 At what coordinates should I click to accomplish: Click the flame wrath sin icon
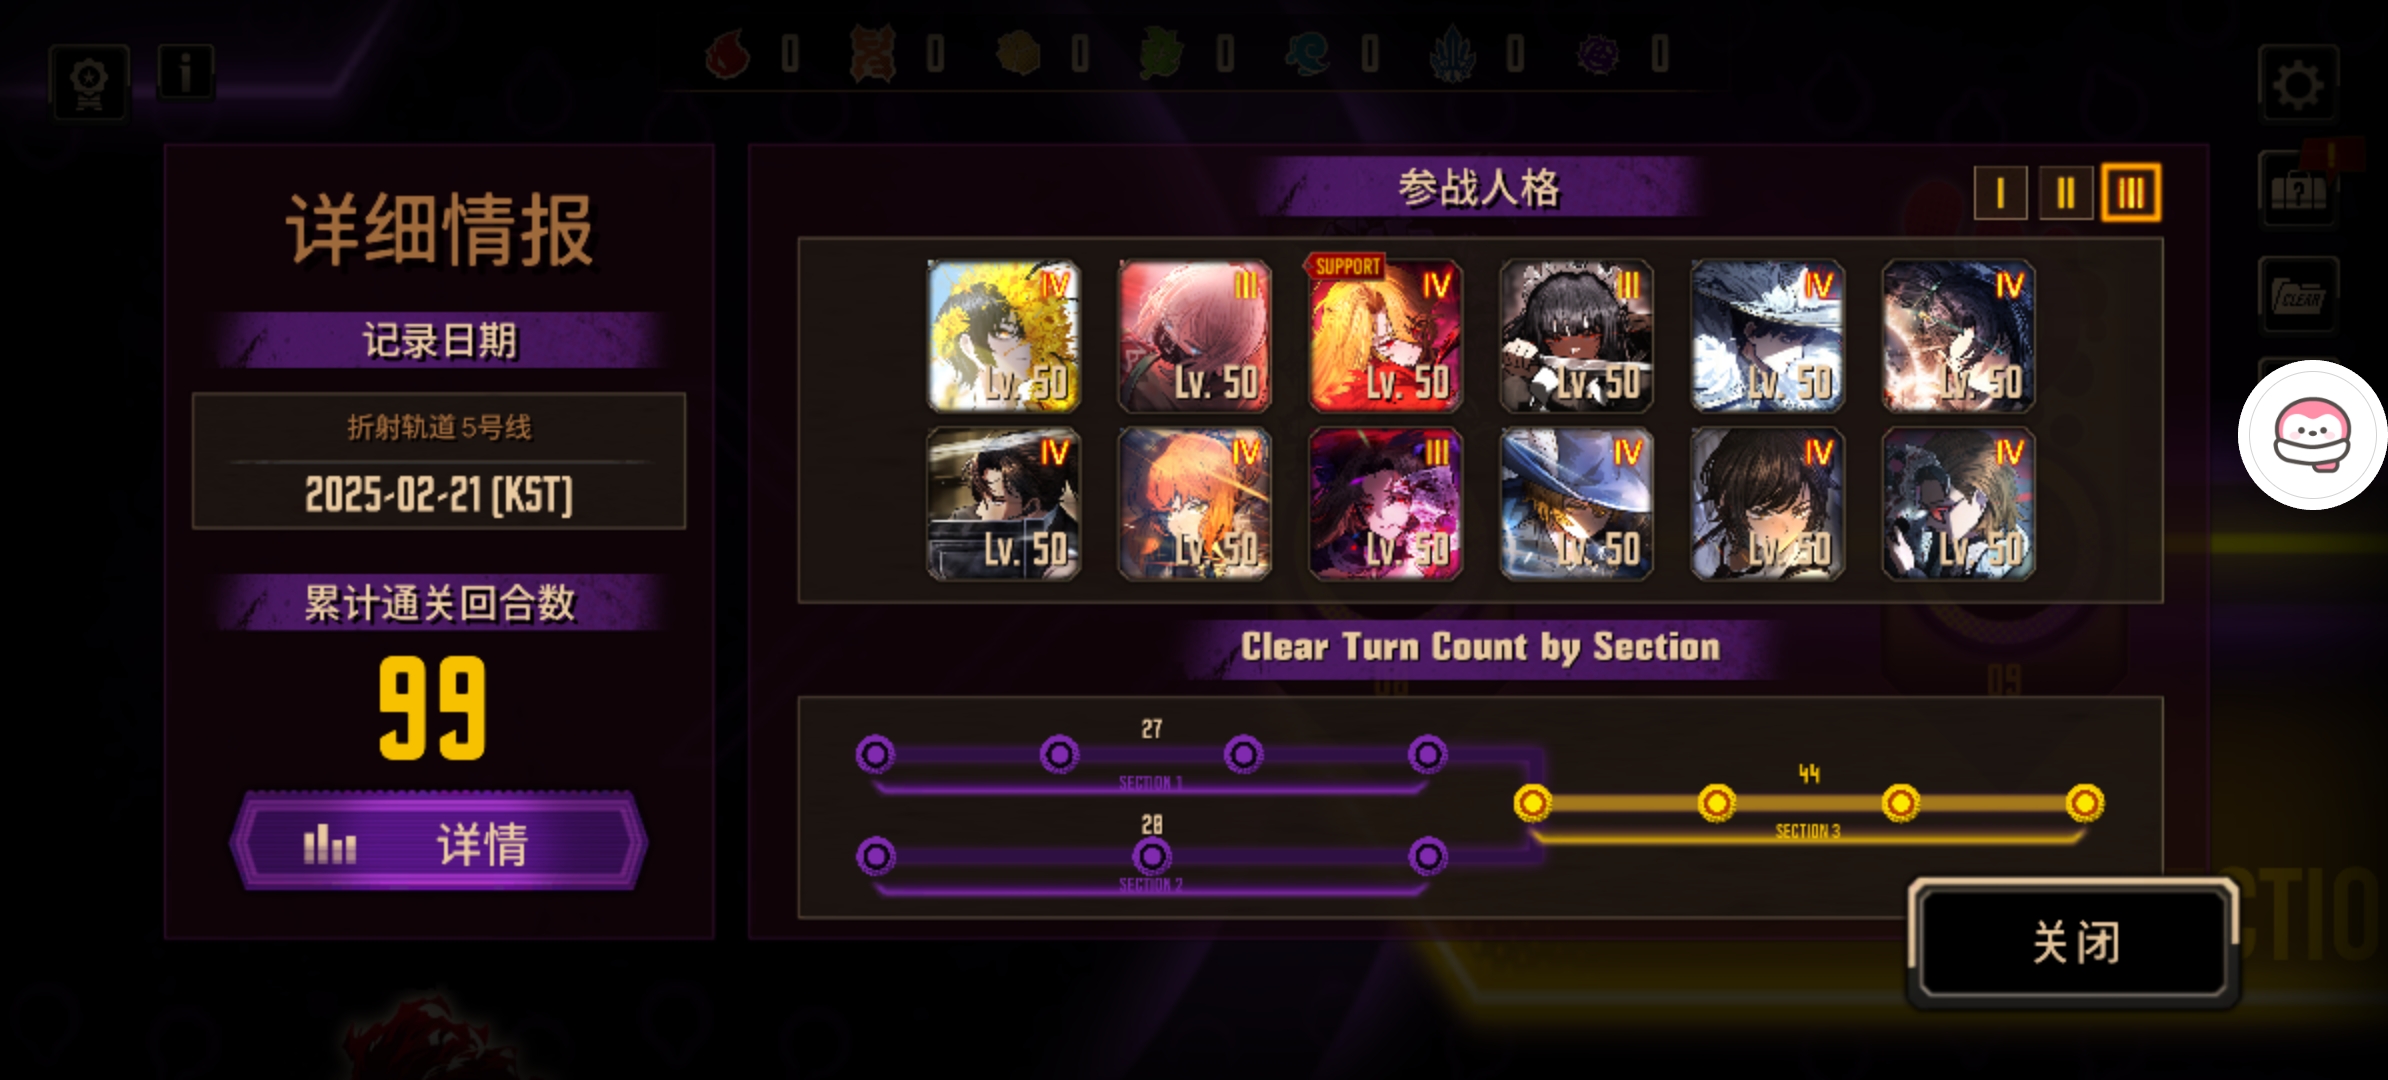tap(728, 53)
